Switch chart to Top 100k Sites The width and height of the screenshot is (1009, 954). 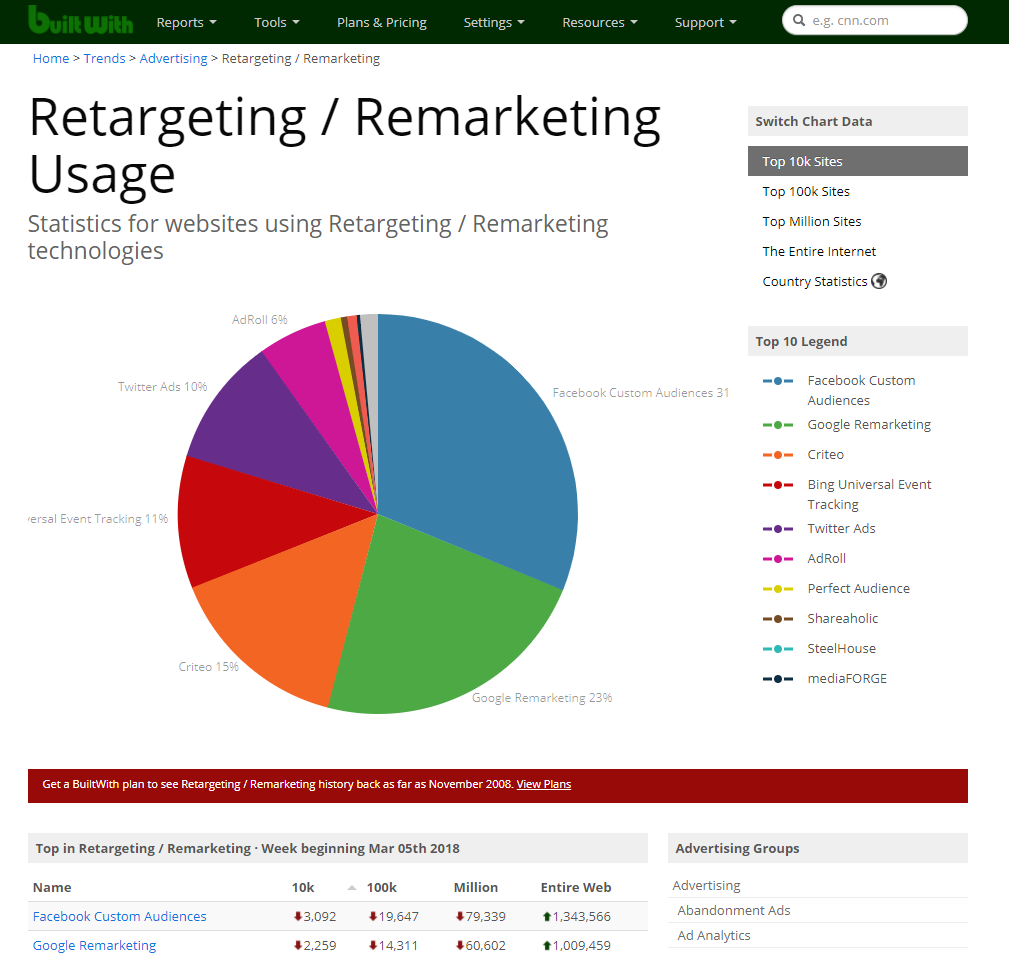(806, 191)
